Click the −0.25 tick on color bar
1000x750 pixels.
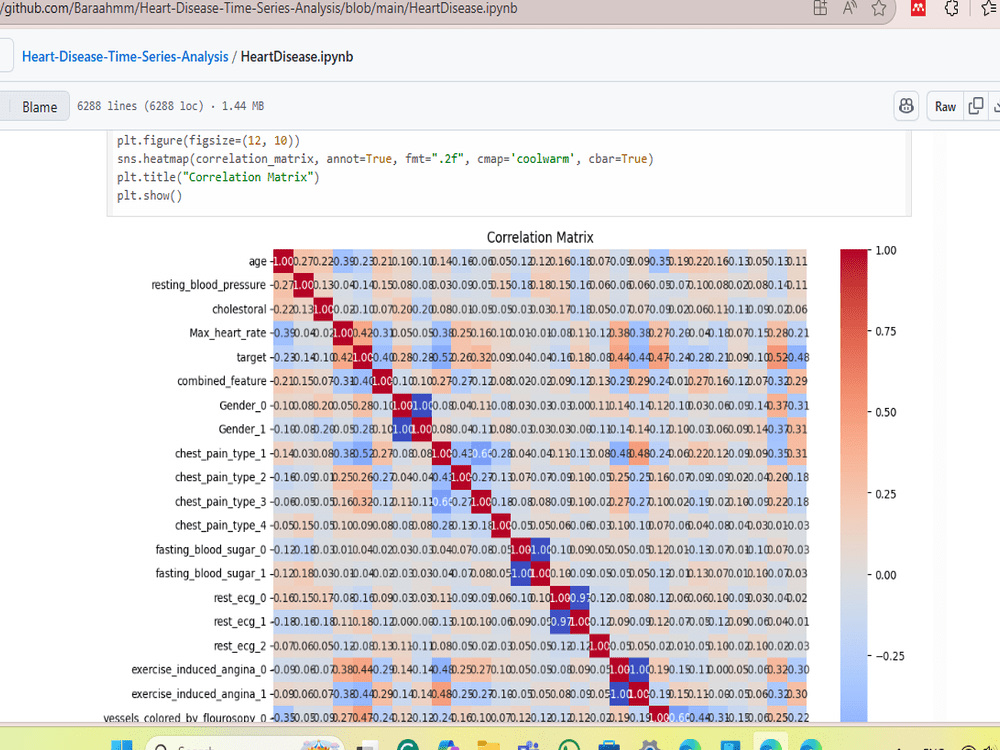click(889, 656)
